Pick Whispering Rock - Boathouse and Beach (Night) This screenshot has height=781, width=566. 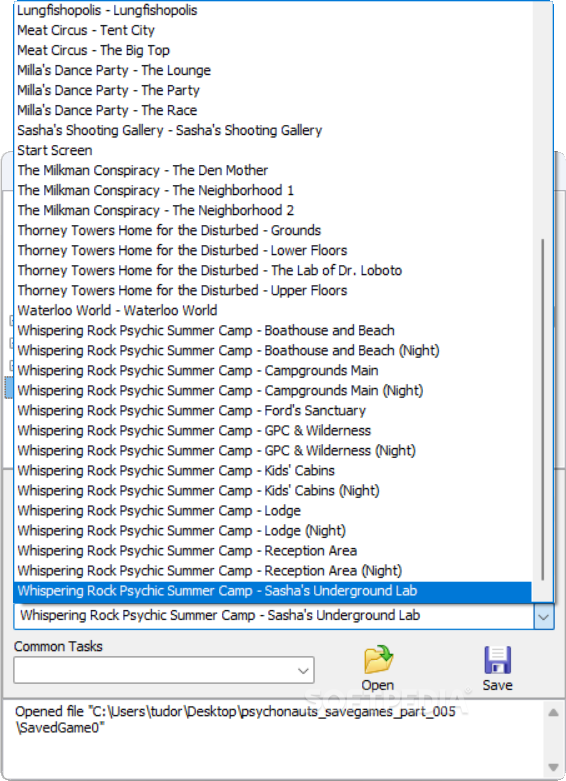coord(273,350)
